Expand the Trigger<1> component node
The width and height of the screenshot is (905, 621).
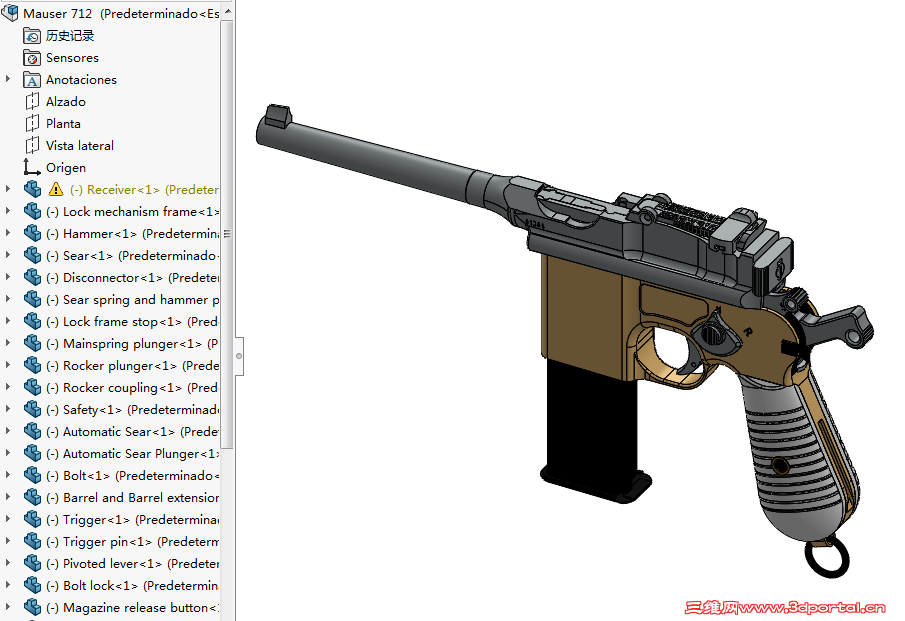(8, 519)
